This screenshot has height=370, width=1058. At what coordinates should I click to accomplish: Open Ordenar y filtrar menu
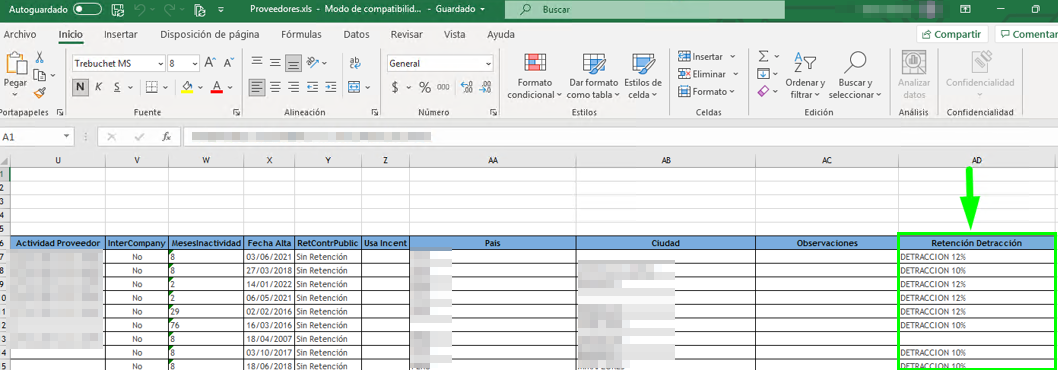click(805, 76)
